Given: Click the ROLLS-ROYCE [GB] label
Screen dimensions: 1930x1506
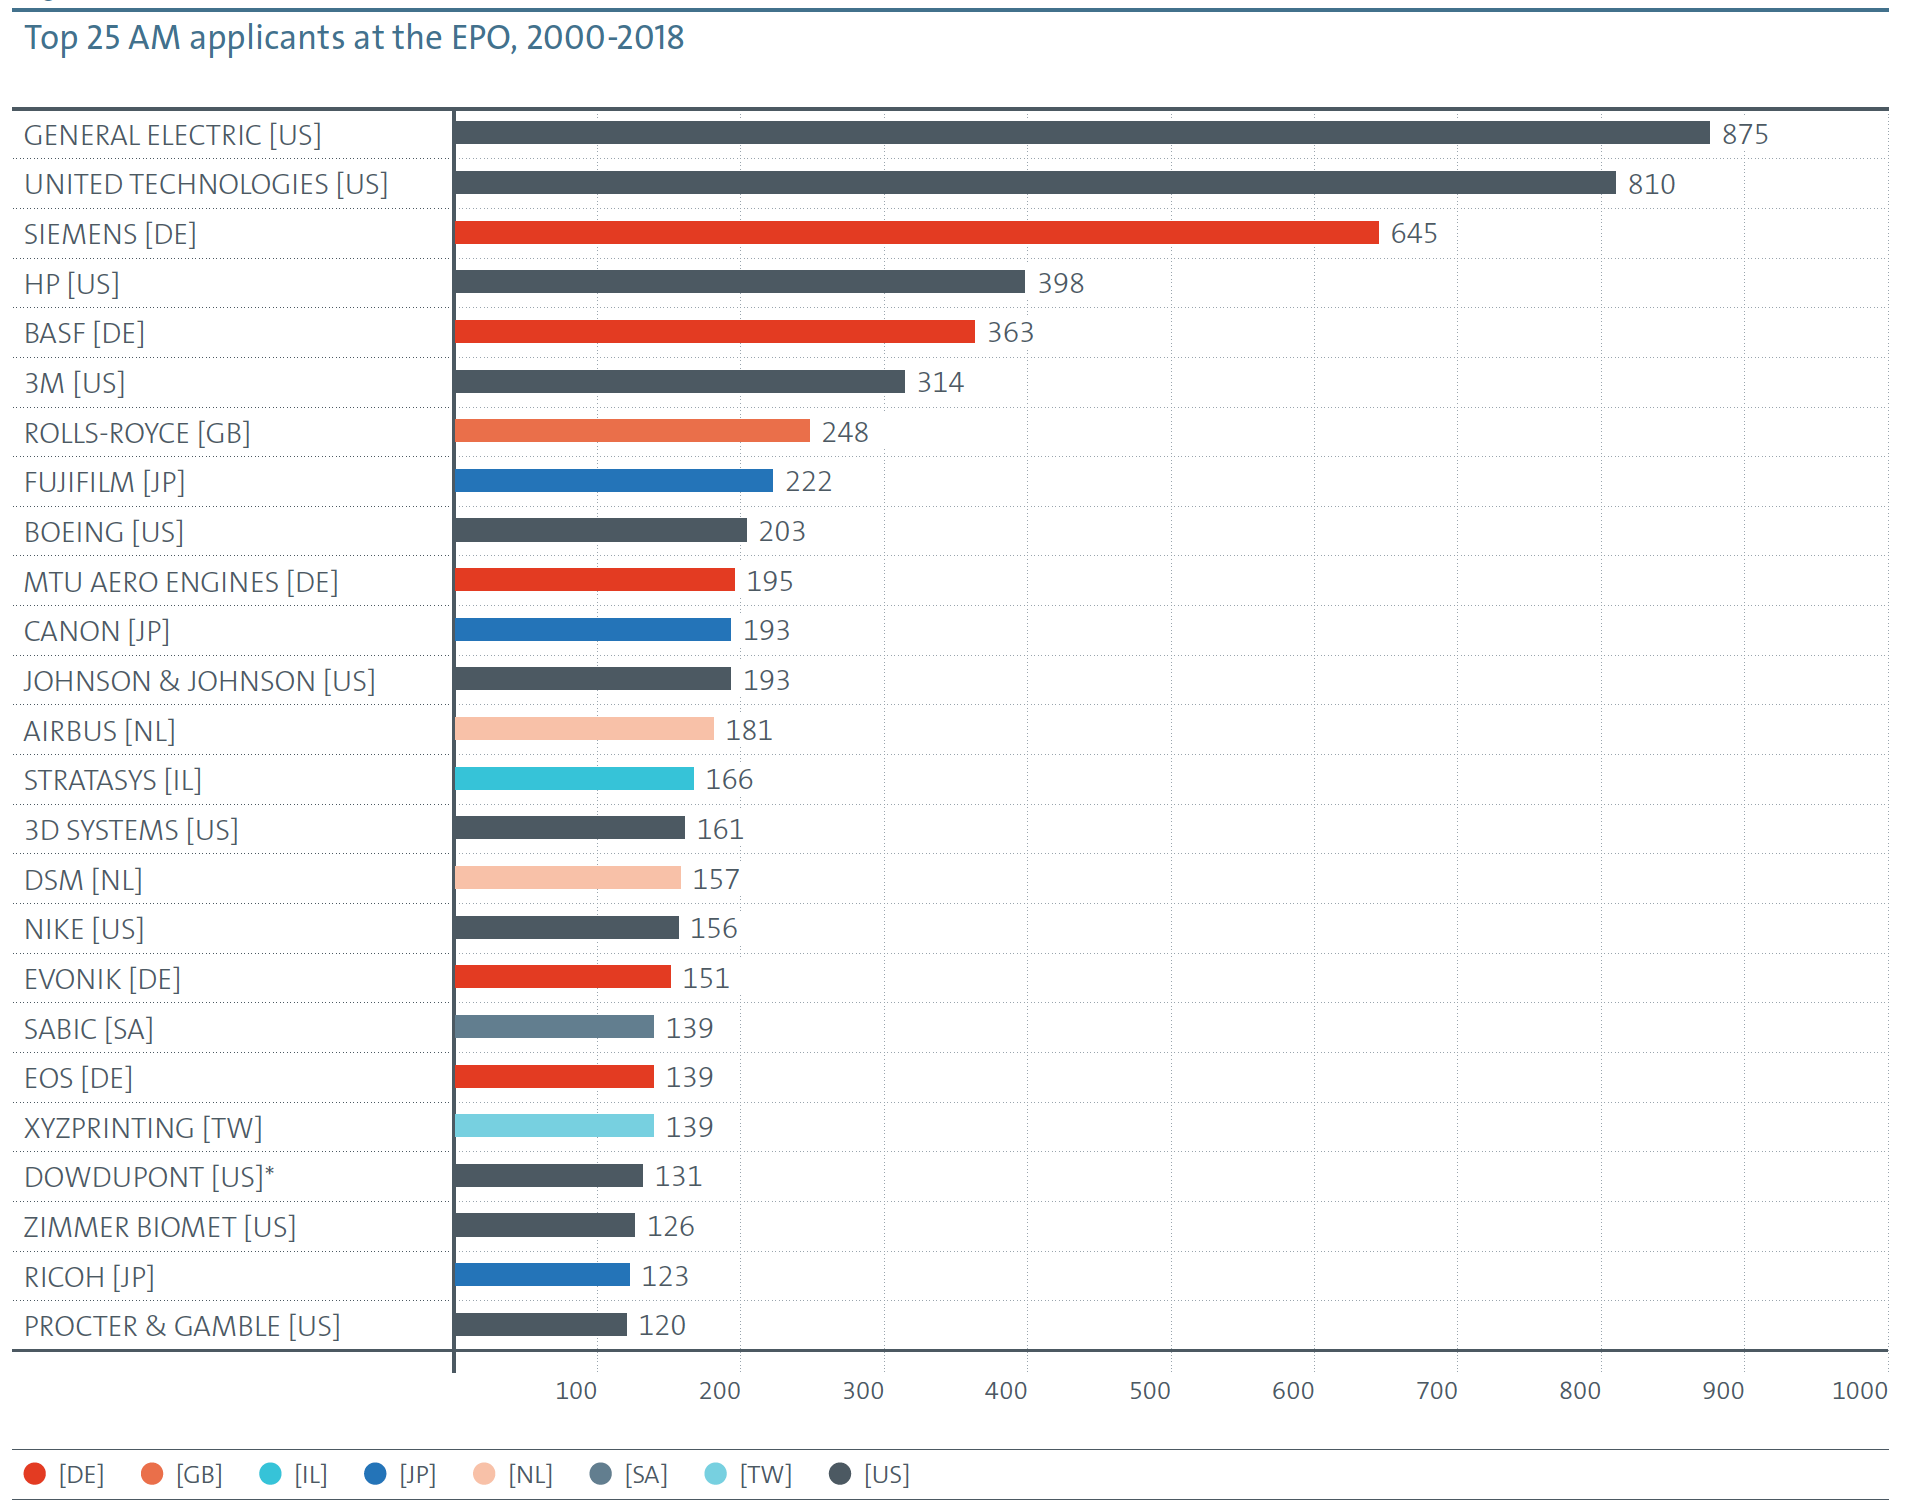Looking at the screenshot, I should (x=137, y=433).
